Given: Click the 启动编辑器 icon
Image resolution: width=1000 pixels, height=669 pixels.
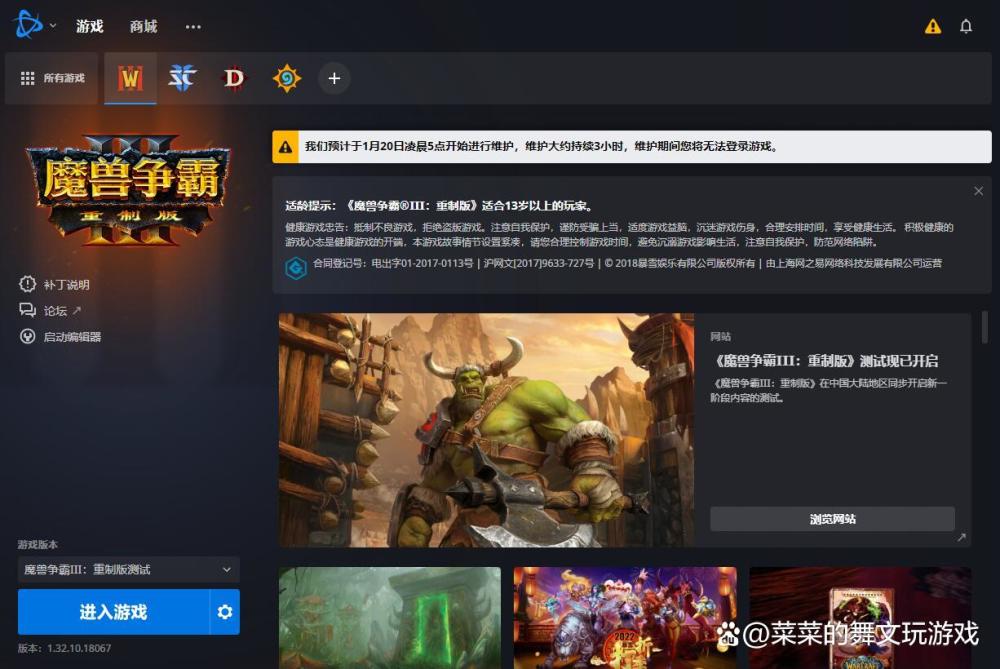Looking at the screenshot, I should point(27,336).
